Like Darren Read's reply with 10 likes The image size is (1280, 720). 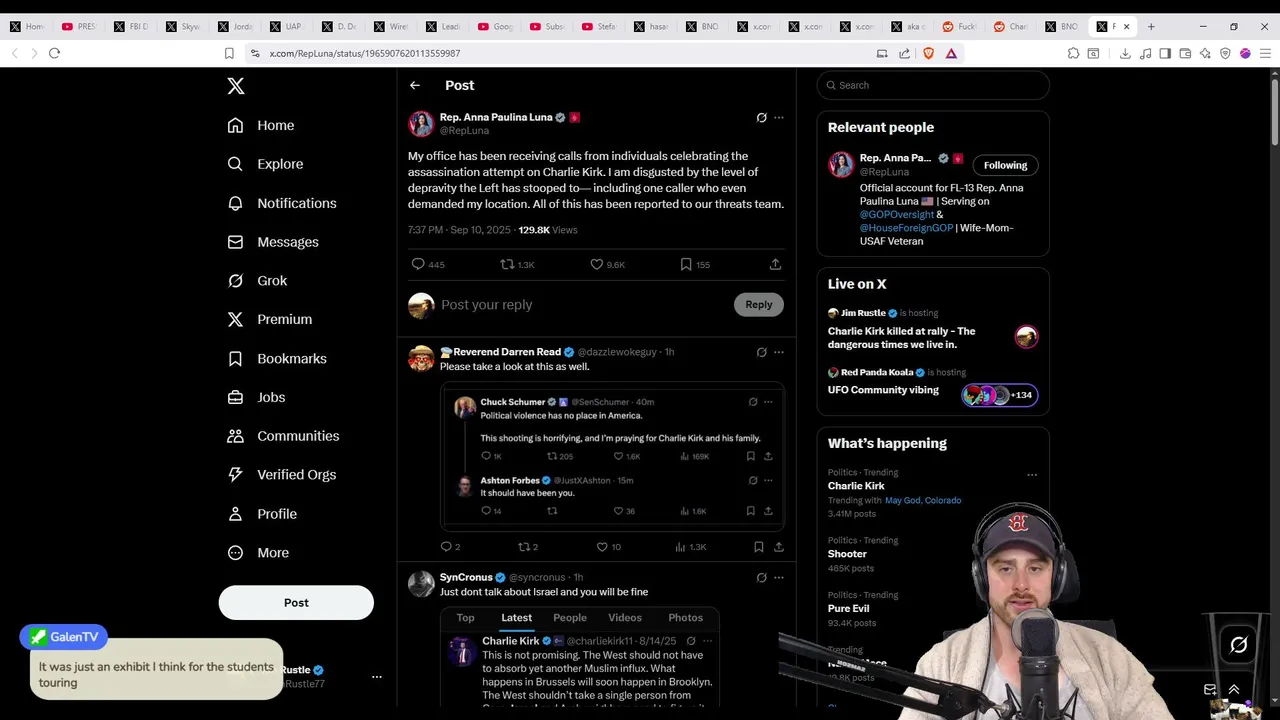tap(608, 547)
